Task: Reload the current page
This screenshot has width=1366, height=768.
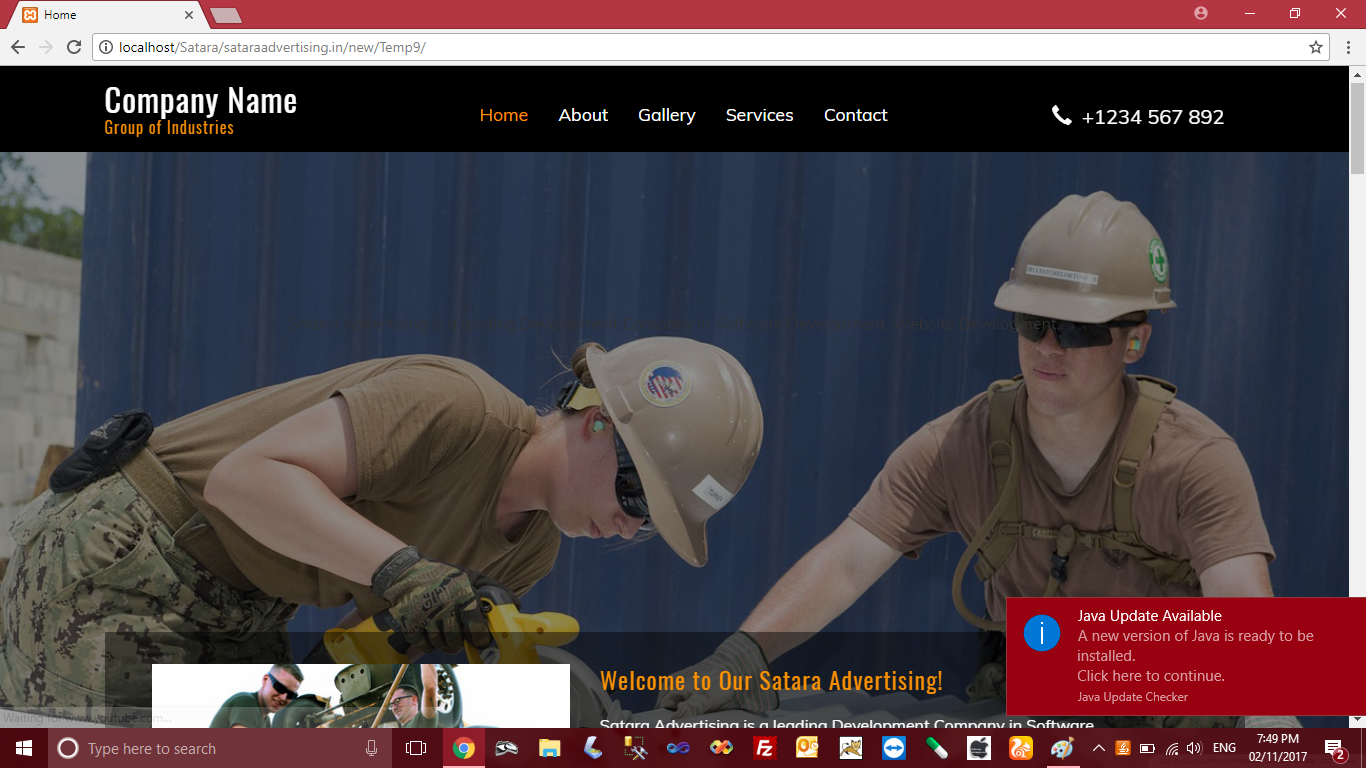Action: [x=73, y=47]
